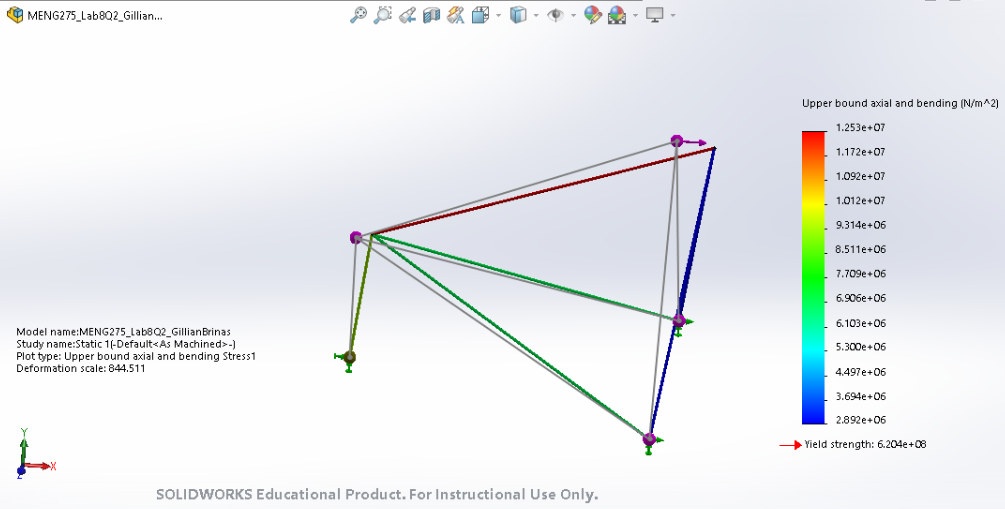
Task: Click the Edit Appearance color ball icon
Action: [x=592, y=15]
